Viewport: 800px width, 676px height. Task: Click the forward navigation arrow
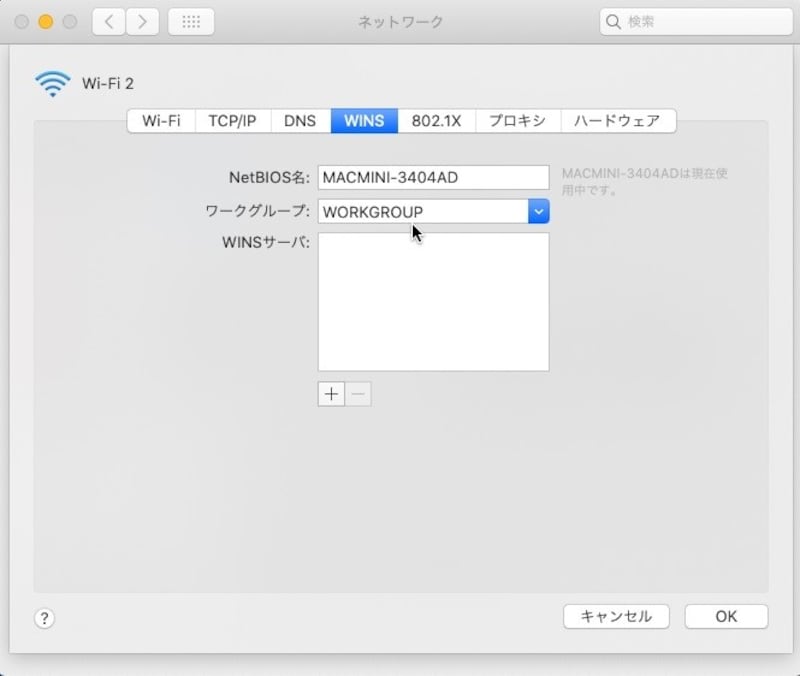coord(140,21)
